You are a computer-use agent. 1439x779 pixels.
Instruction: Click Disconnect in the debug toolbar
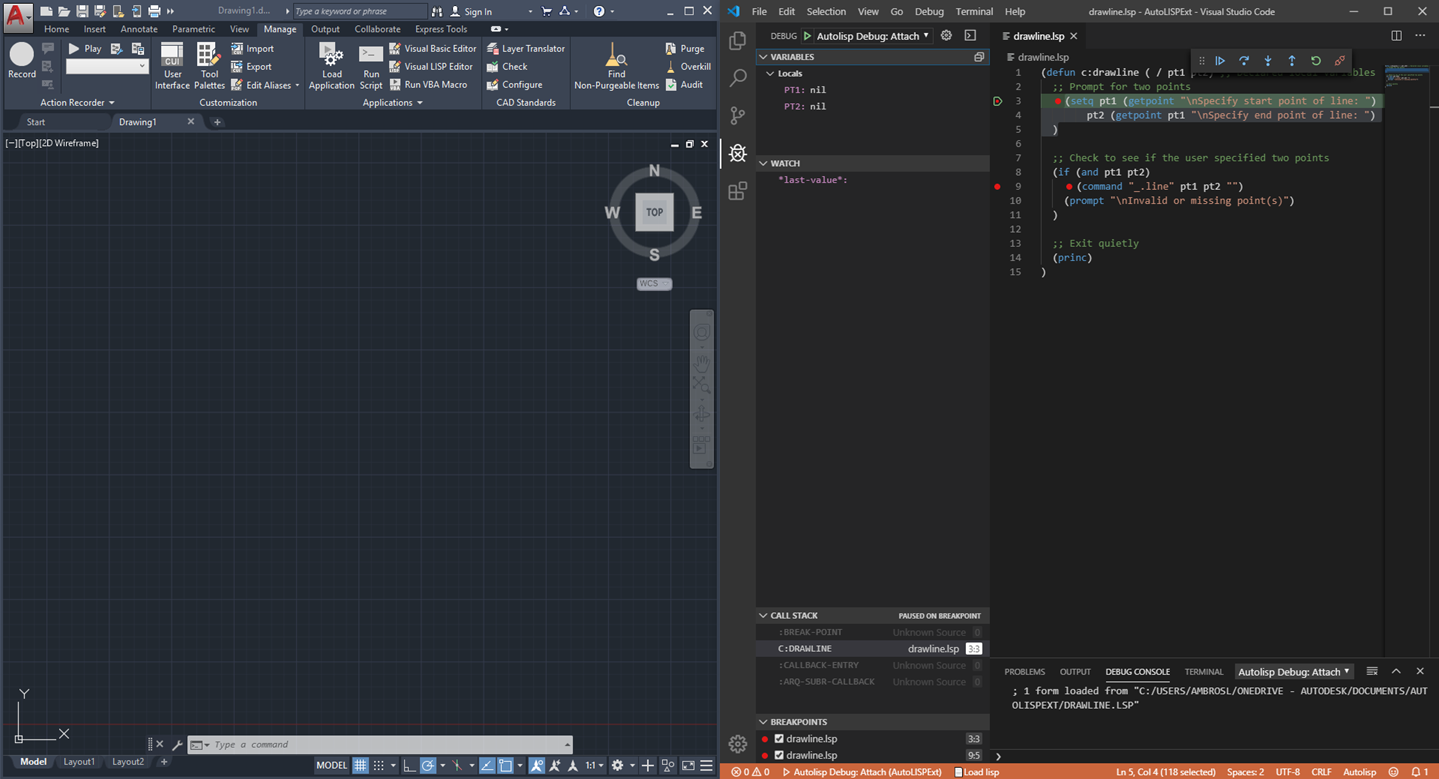1340,61
